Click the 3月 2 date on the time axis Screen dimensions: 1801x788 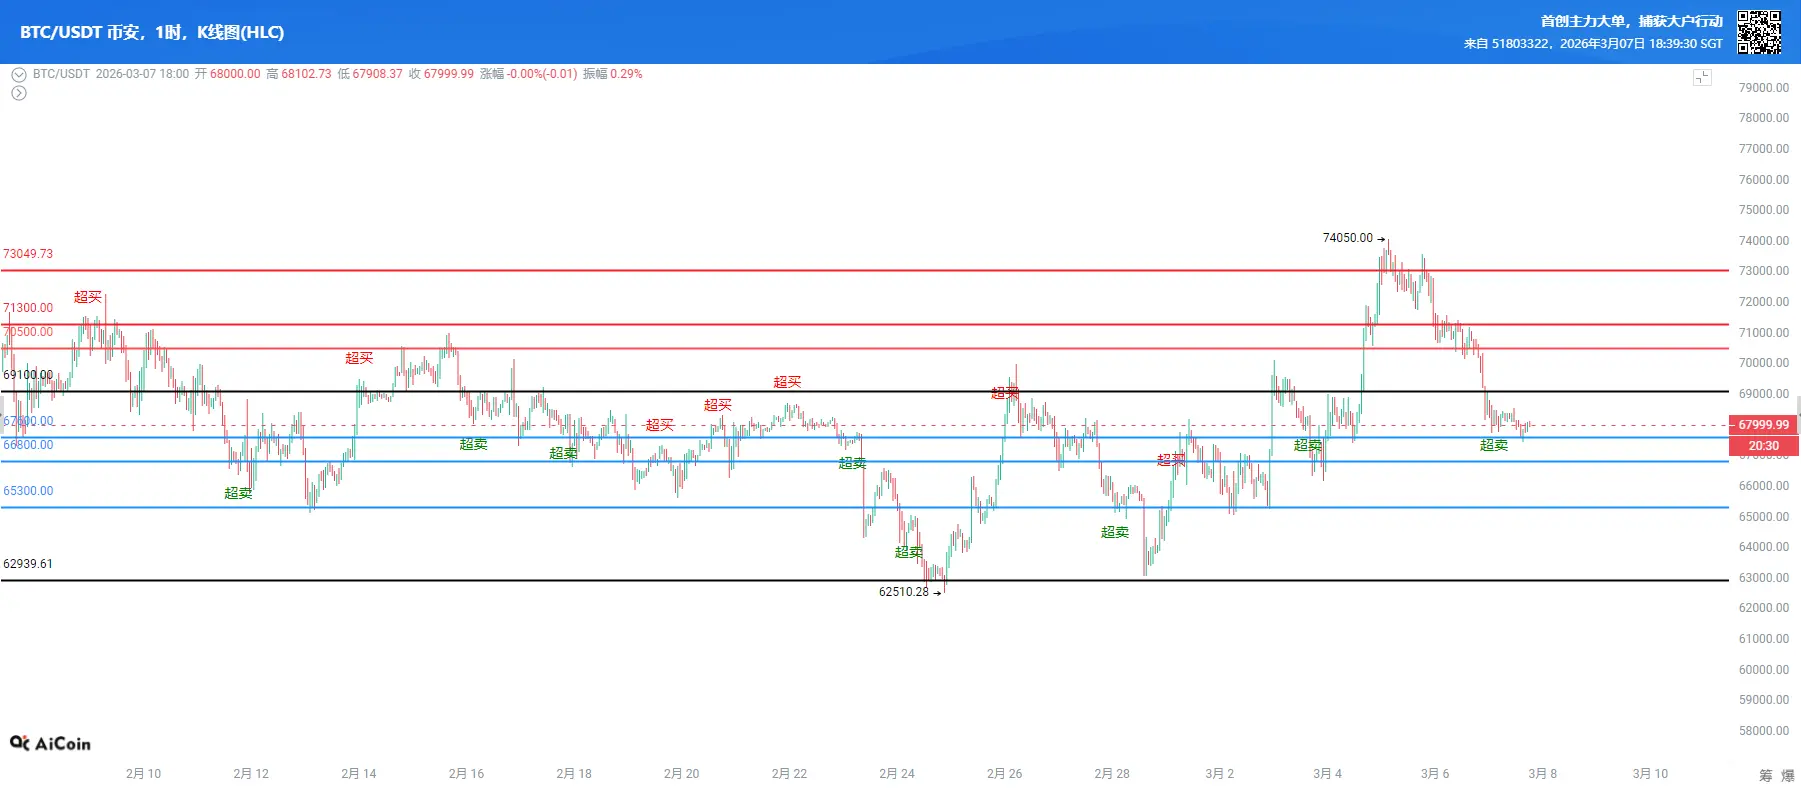[1220, 774]
